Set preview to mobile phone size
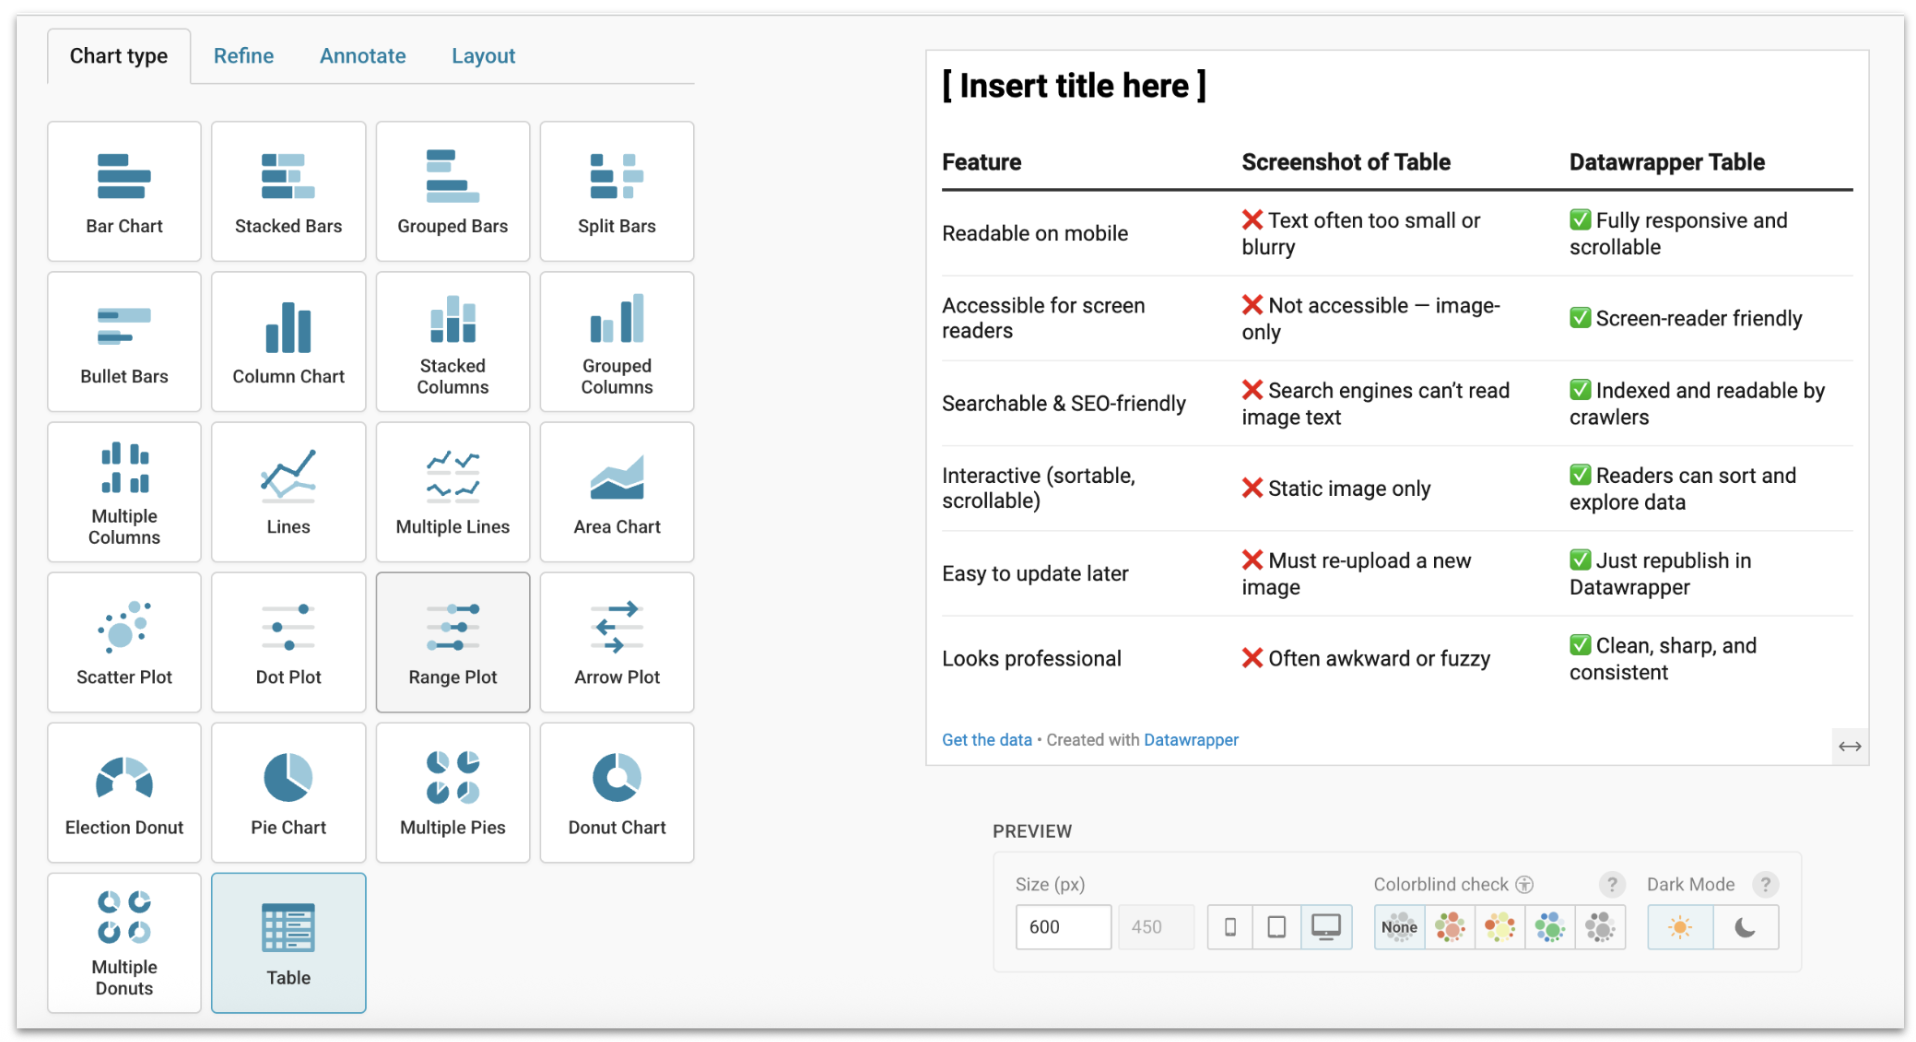This screenshot has width=1916, height=1042. [1230, 927]
